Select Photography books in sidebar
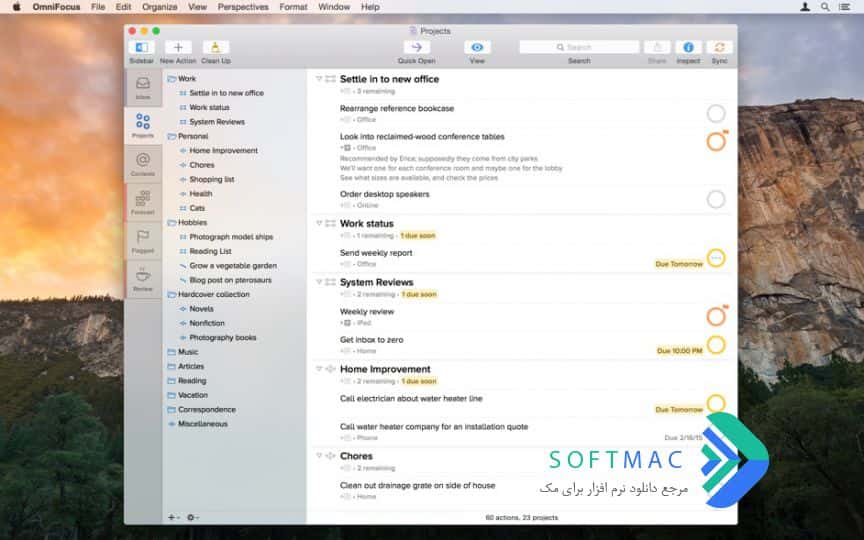The width and height of the screenshot is (864, 540). pyautogui.click(x=223, y=337)
